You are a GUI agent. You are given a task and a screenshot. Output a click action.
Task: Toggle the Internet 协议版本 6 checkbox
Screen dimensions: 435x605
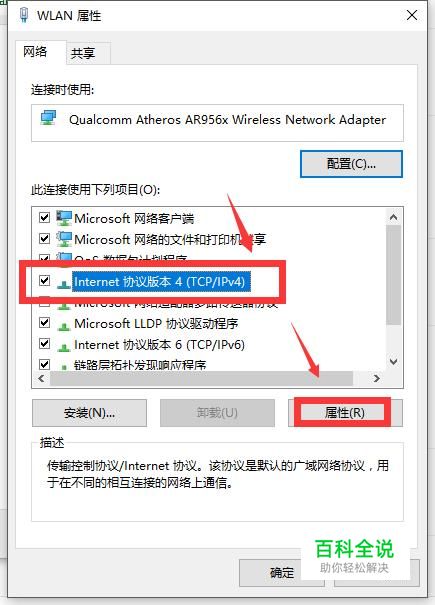(x=45, y=343)
